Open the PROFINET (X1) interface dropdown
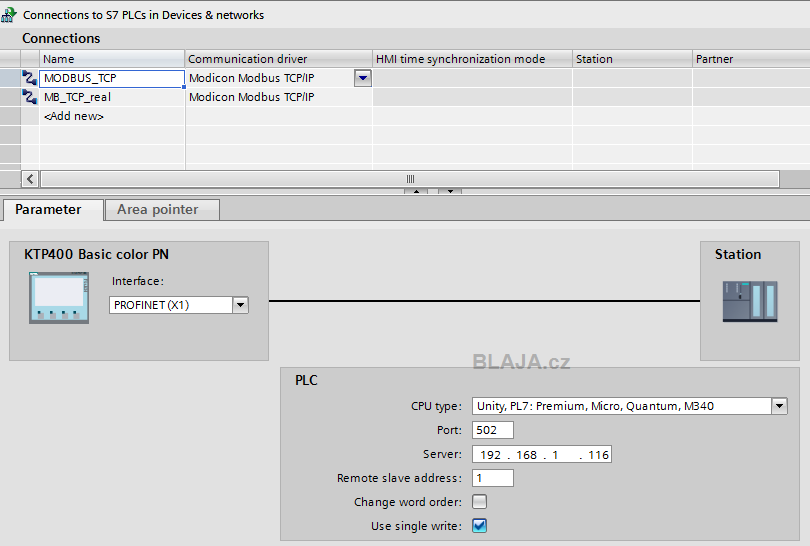The height and width of the screenshot is (546, 810). pyautogui.click(x=240, y=305)
